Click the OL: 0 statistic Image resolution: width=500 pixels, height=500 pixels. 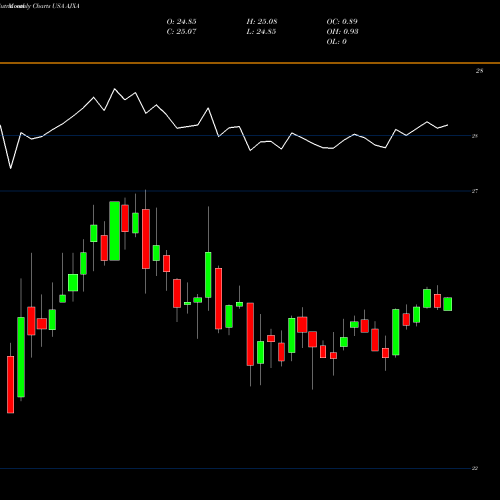tap(336, 42)
